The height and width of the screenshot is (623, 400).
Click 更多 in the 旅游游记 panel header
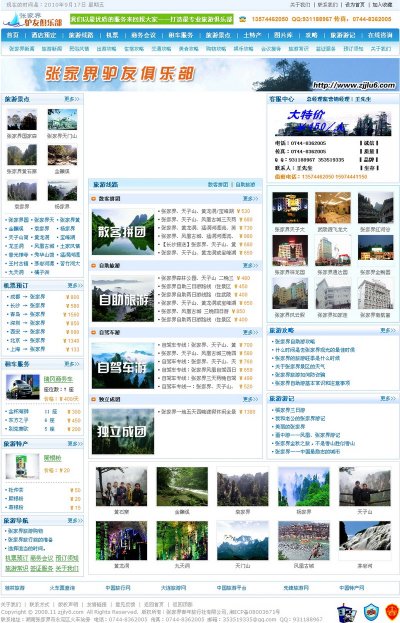[x=388, y=398]
